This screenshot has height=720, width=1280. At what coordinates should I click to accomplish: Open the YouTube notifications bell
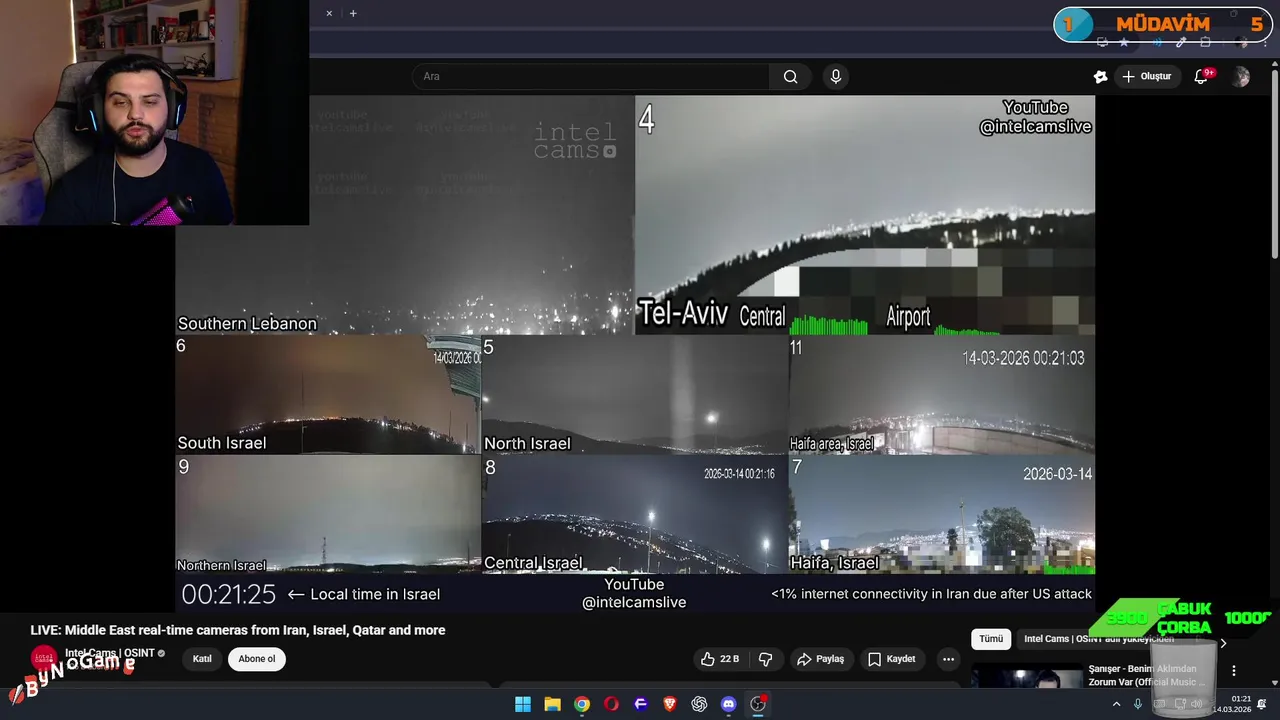click(1202, 77)
